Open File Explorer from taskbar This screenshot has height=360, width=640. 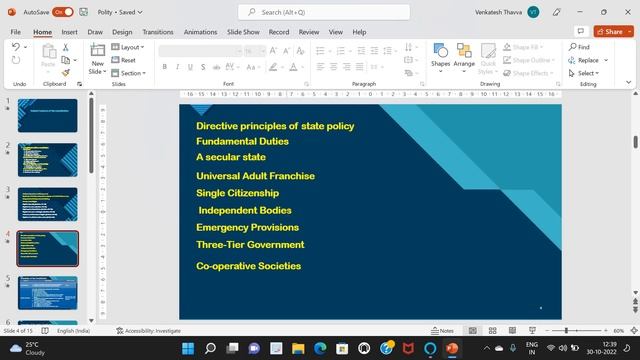(x=298, y=349)
